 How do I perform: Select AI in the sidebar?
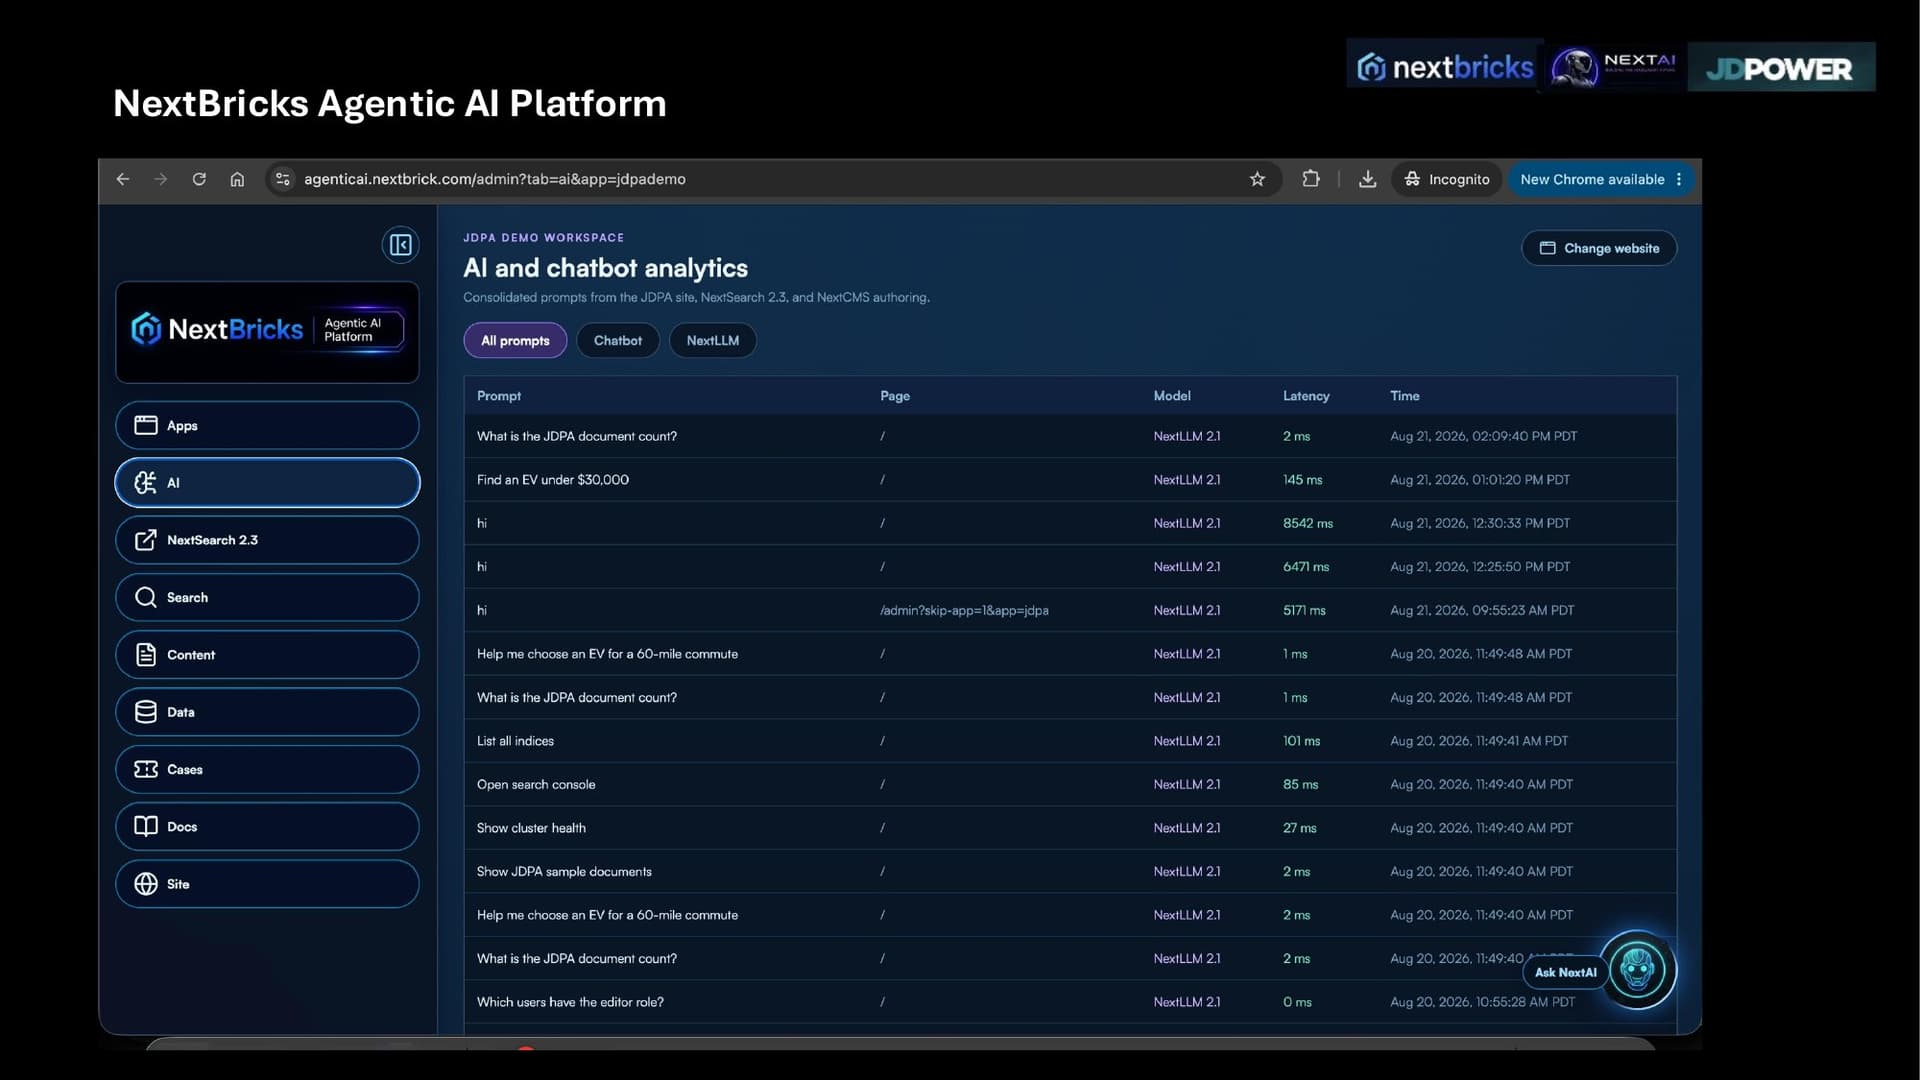point(267,483)
